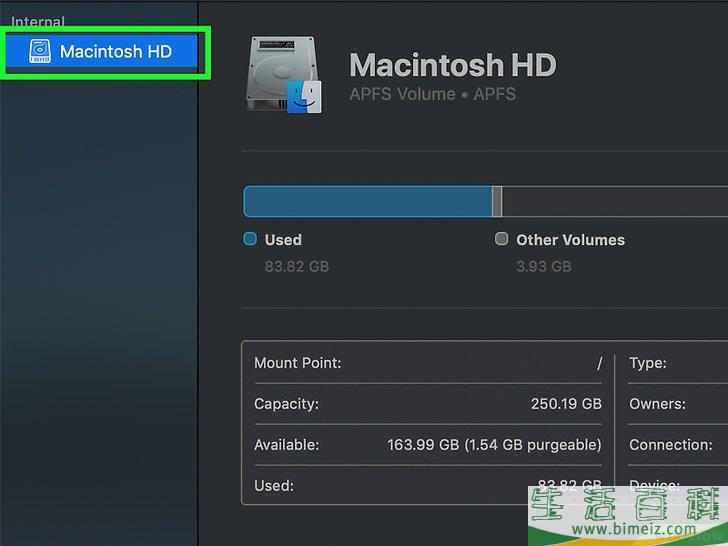
Task: Click the Type label
Action: pos(648,363)
